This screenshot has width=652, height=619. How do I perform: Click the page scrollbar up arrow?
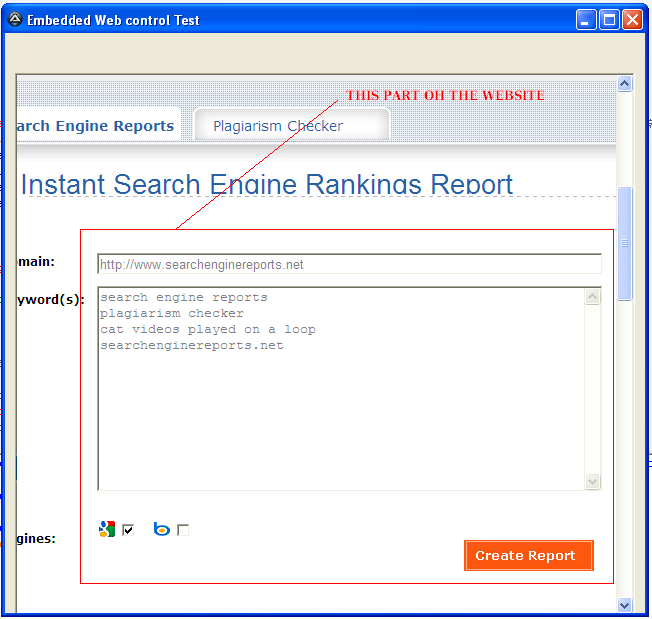pos(625,85)
